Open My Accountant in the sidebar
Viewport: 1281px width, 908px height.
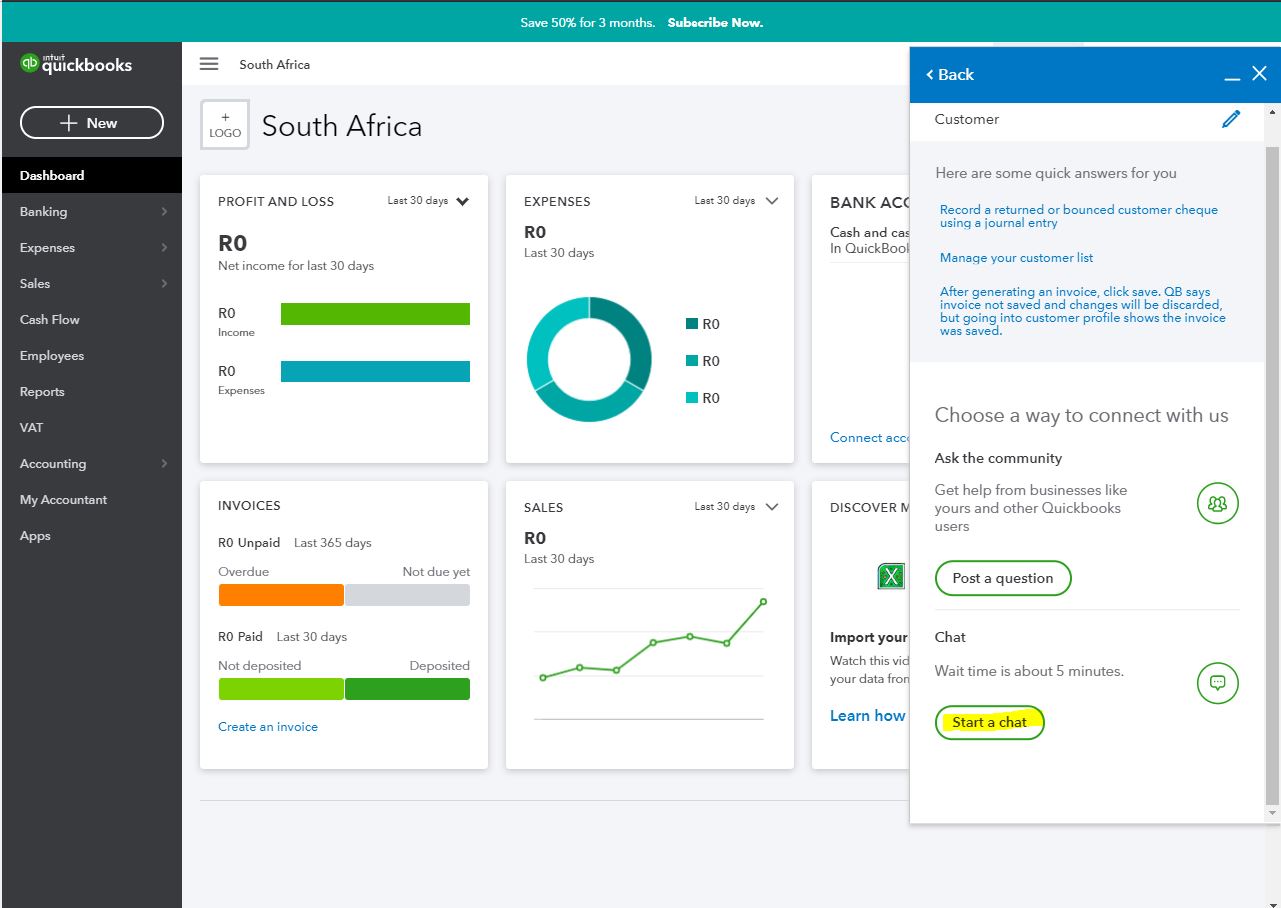click(63, 500)
